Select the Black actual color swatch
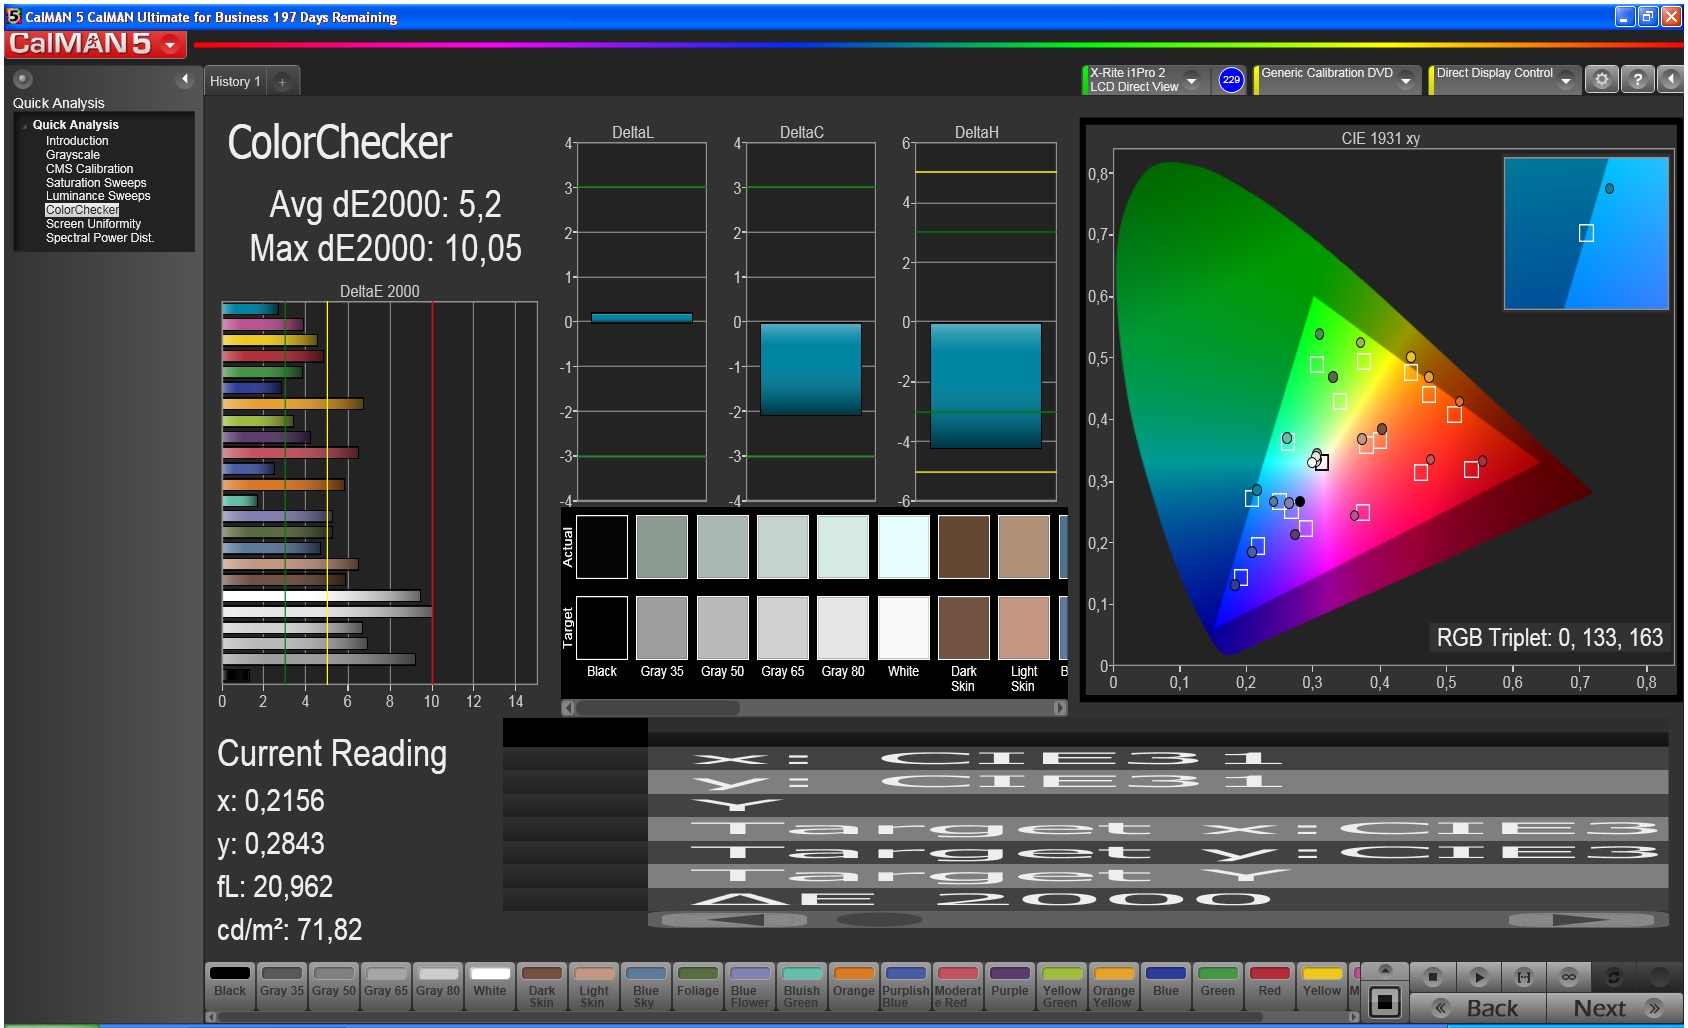 [x=602, y=547]
